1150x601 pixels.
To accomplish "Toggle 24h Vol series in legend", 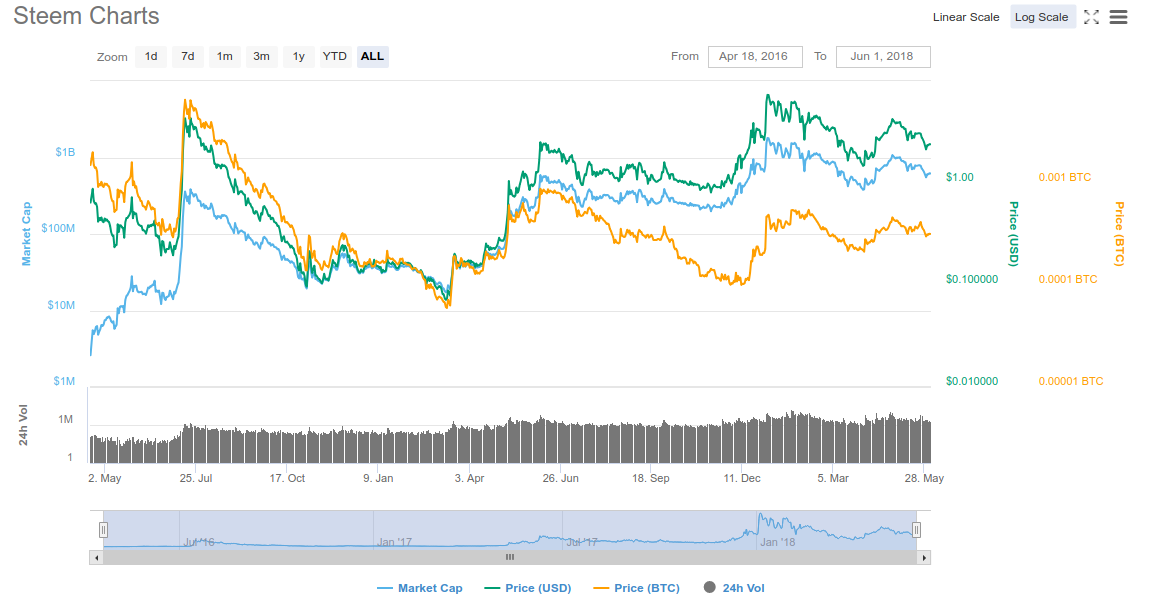I will click(734, 588).
